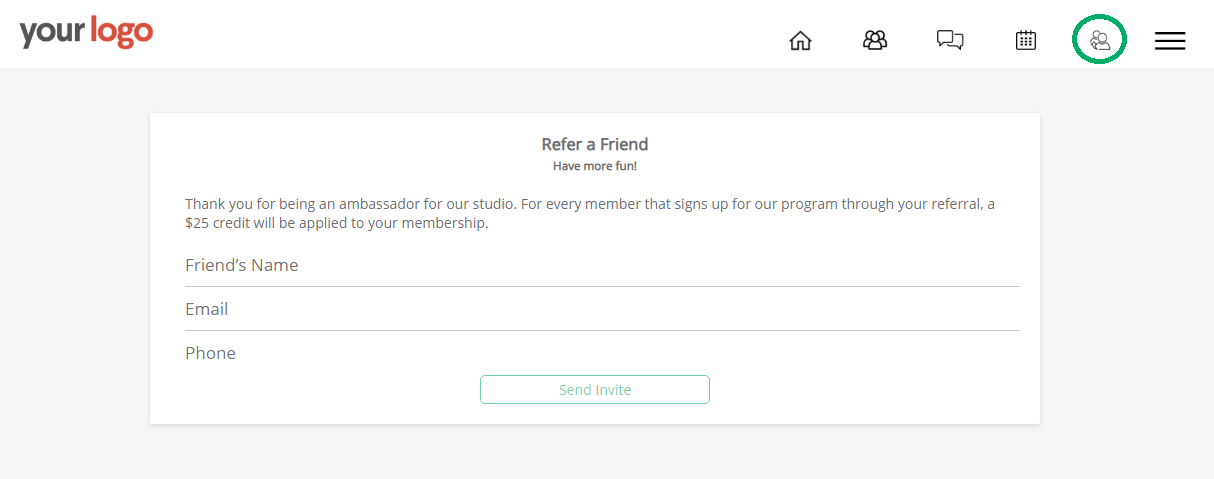The height and width of the screenshot is (479, 1214).
Task: Go to the Home icon in header
Action: coord(800,41)
